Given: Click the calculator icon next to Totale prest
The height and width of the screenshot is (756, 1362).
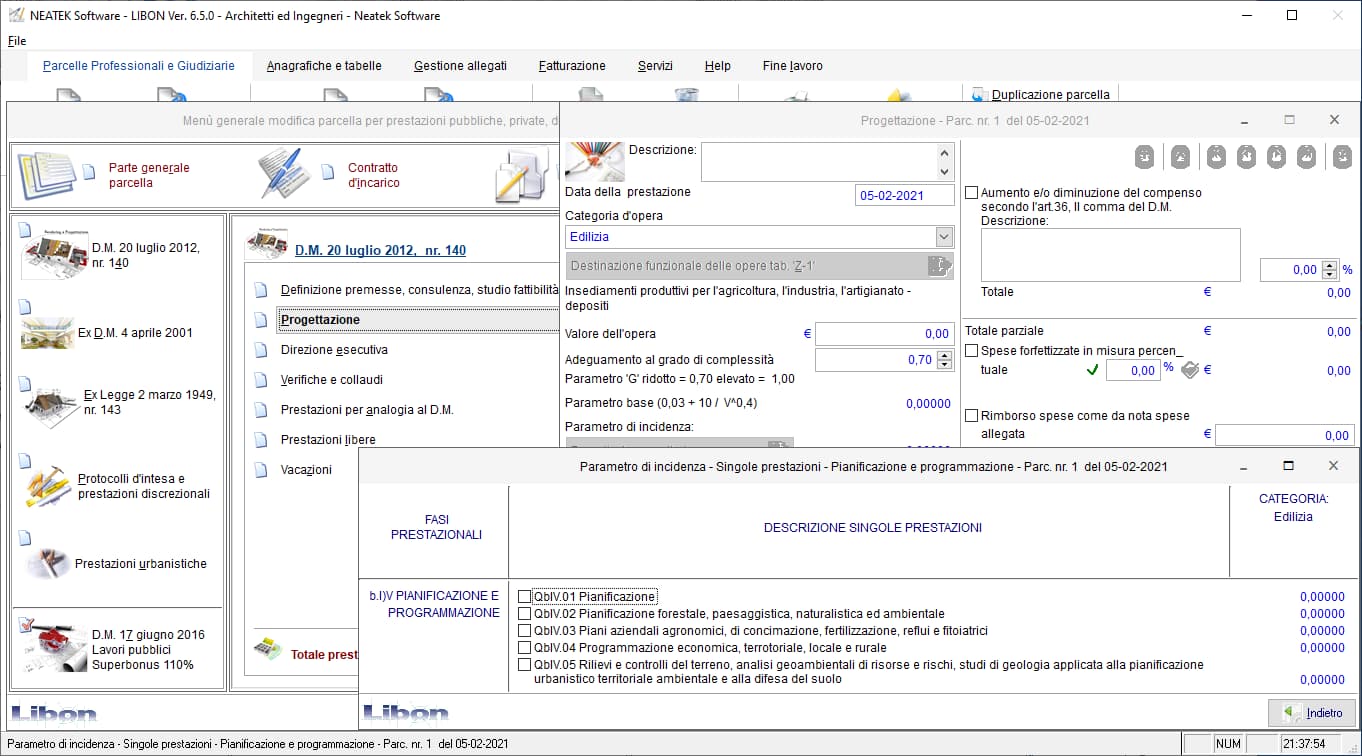Looking at the screenshot, I should point(267,648).
